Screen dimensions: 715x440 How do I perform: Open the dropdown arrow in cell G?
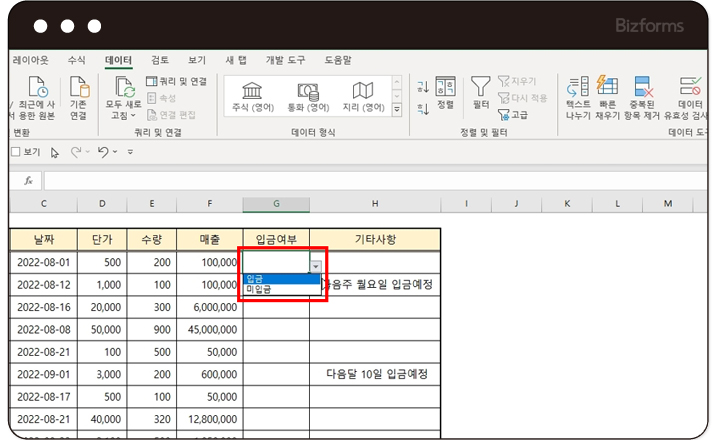[316, 267]
